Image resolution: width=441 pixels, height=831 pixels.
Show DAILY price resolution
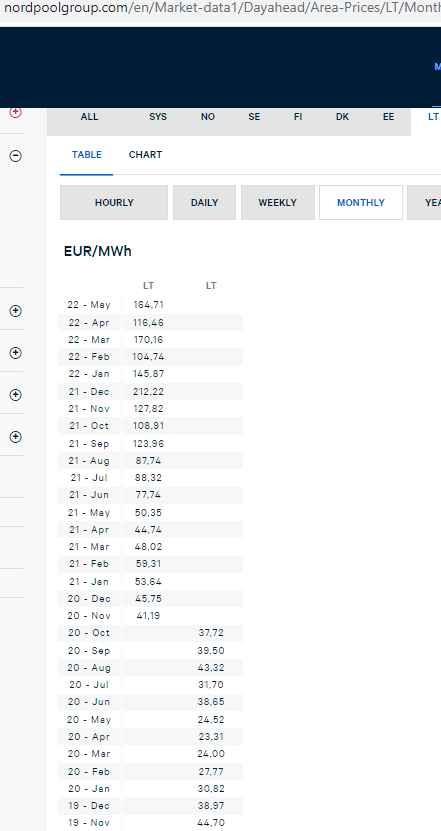tap(204, 202)
